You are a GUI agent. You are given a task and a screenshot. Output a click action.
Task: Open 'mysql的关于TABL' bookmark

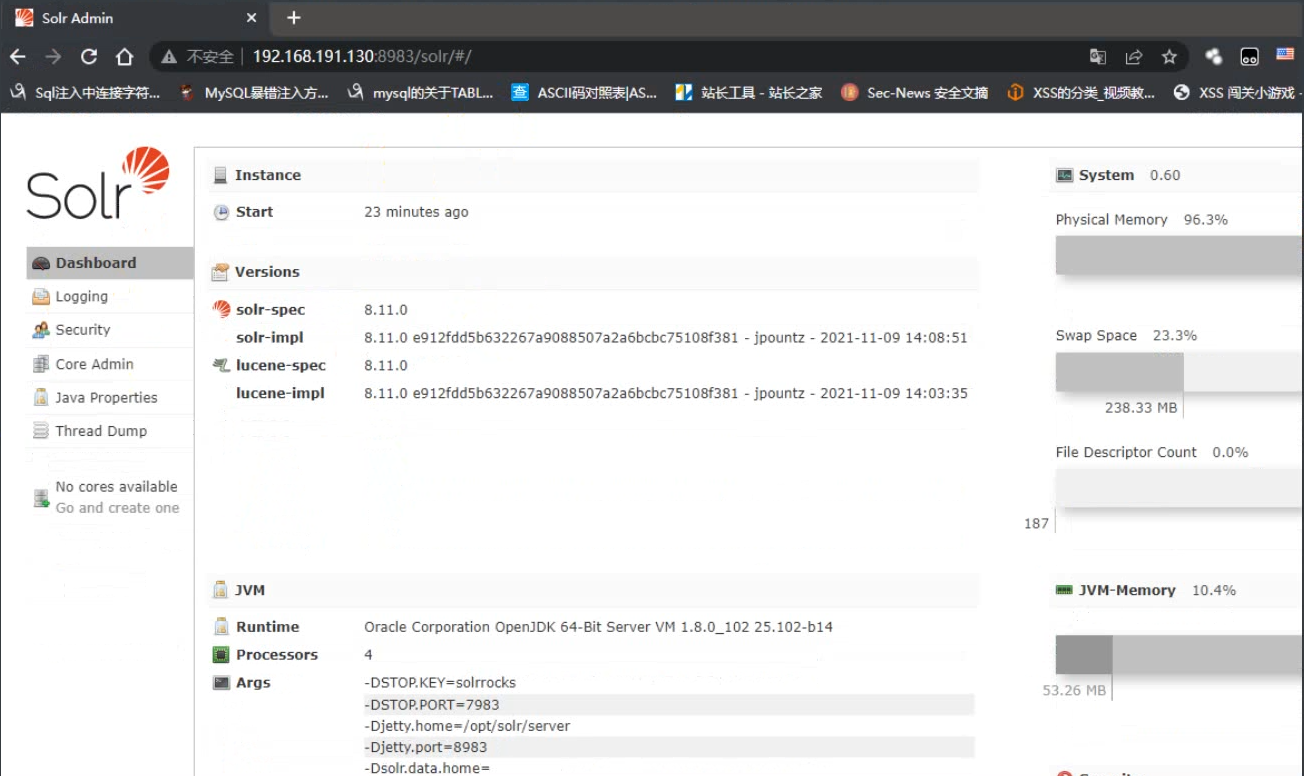coord(421,93)
